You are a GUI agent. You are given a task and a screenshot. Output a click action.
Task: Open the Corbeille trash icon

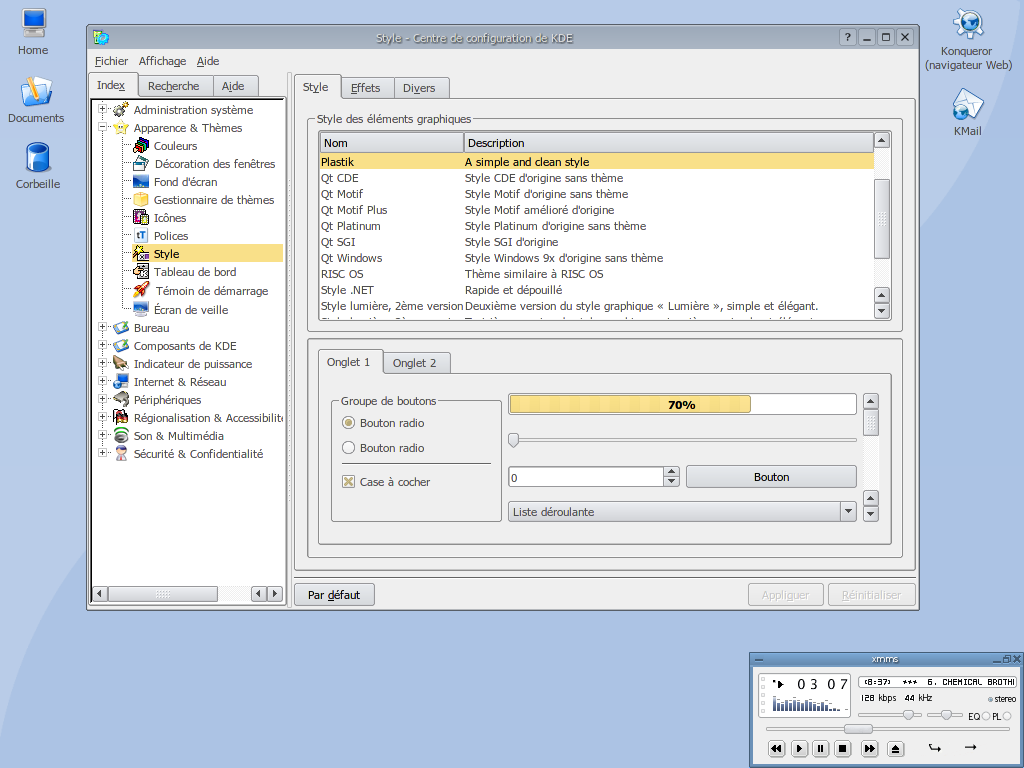pyautogui.click(x=37, y=157)
